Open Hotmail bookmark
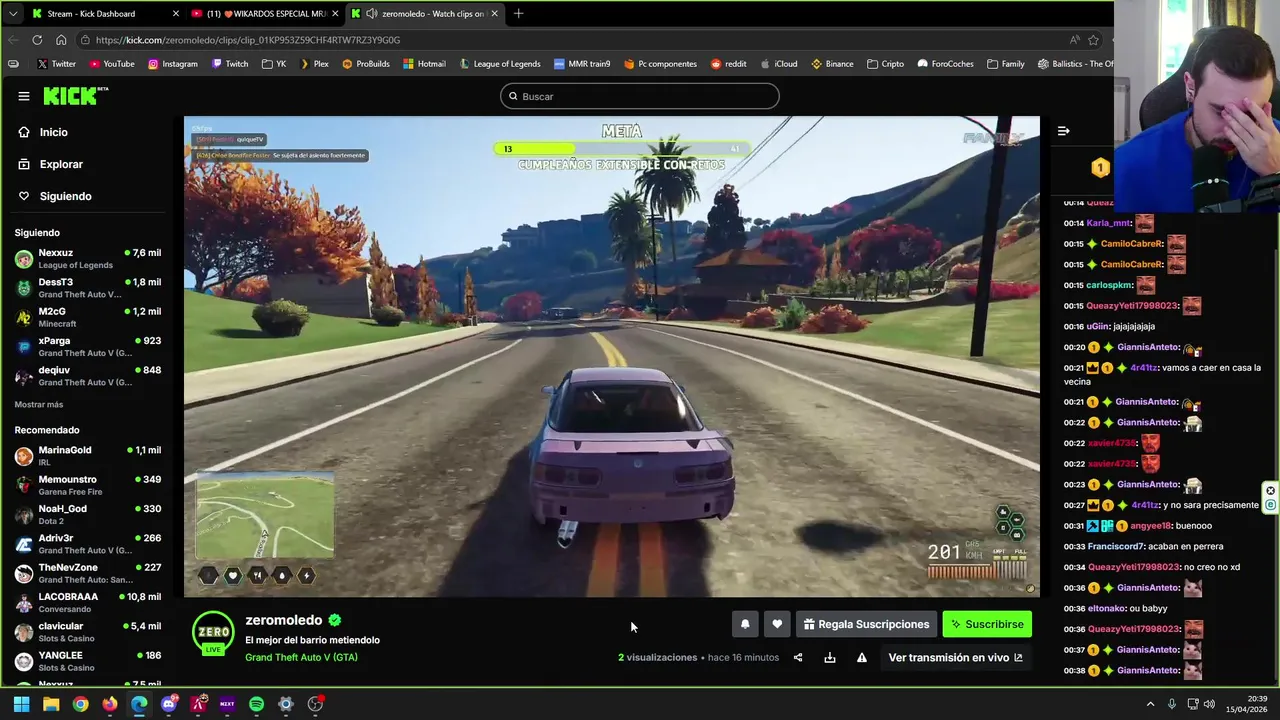1280x720 pixels. 425,64
